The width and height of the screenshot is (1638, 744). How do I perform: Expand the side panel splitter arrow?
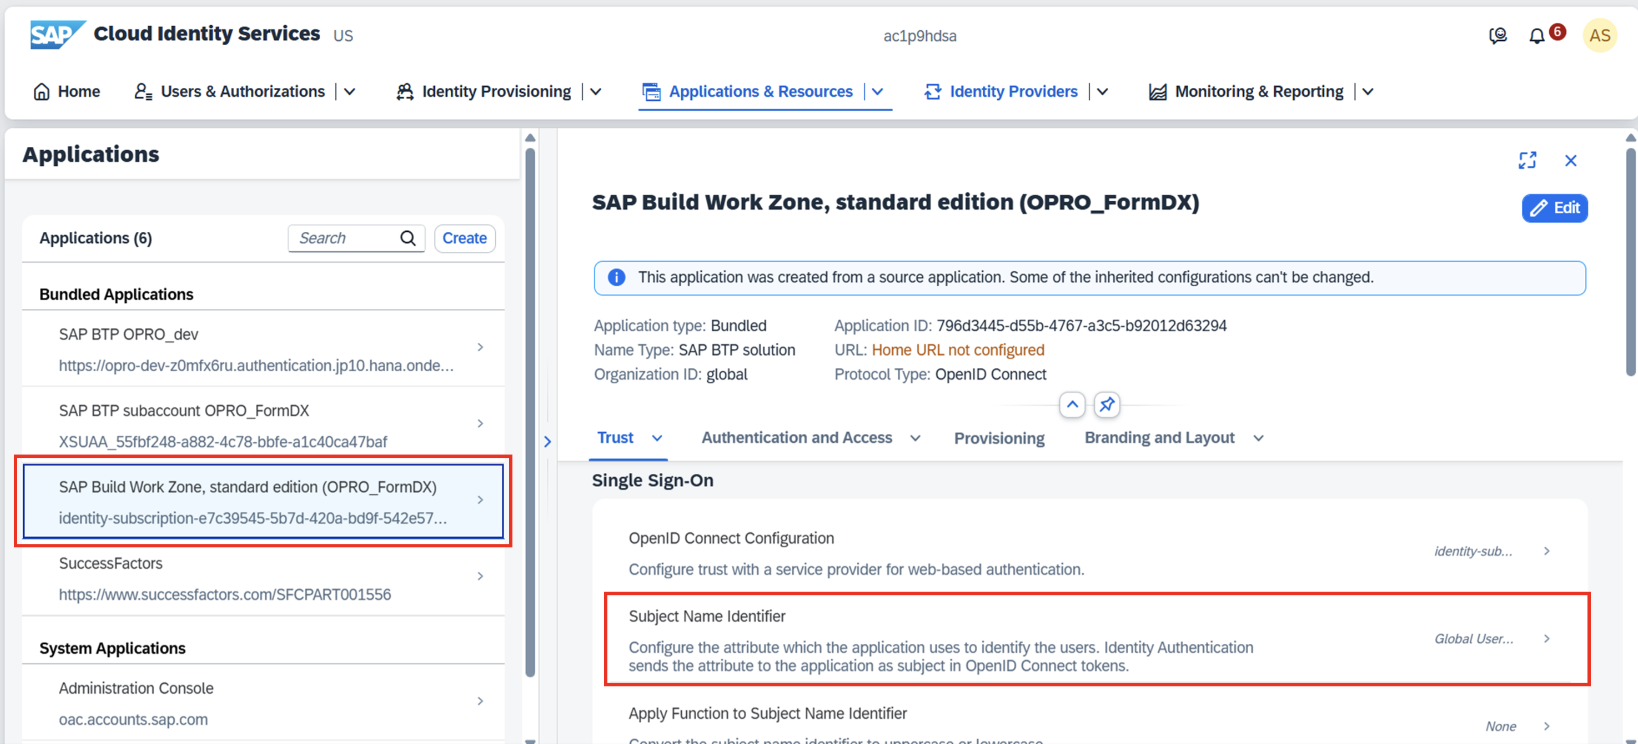(x=547, y=441)
